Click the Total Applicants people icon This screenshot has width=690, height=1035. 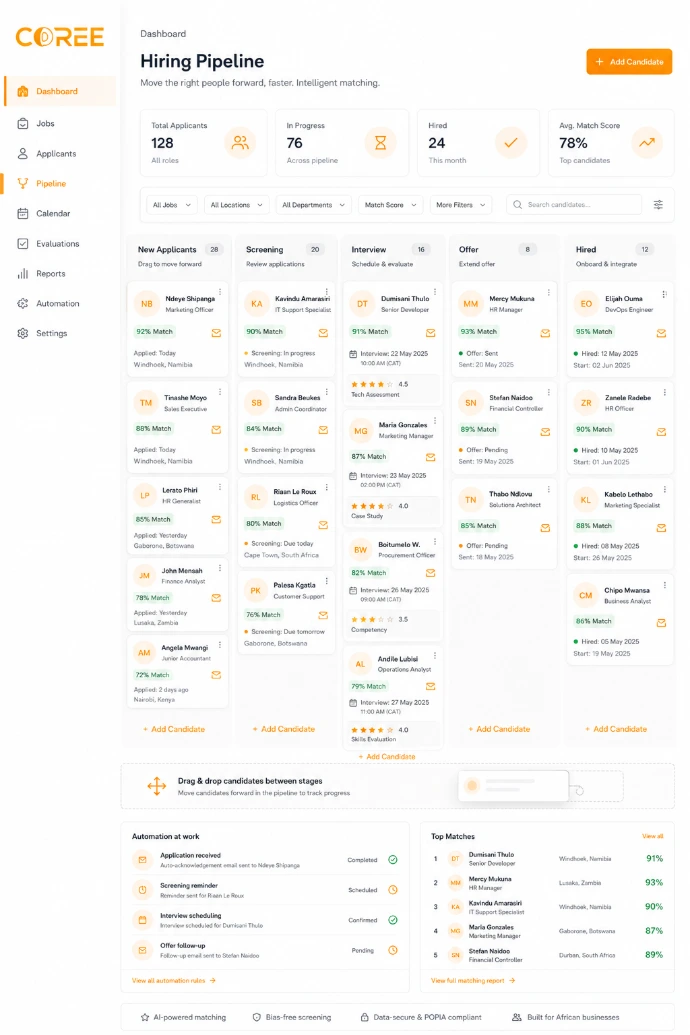[x=240, y=143]
